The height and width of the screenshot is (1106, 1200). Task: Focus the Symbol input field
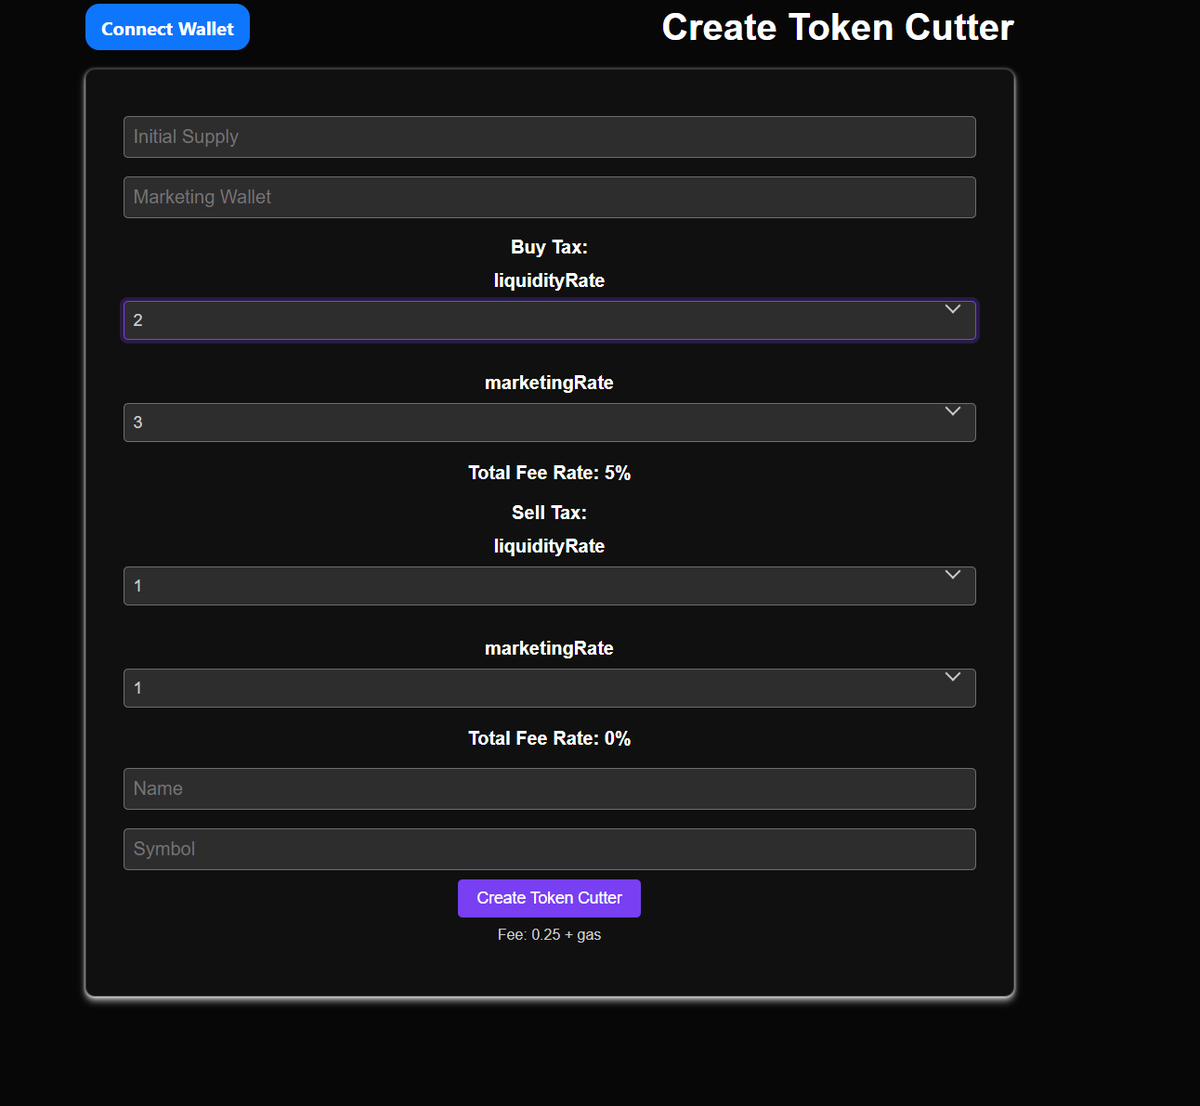549,849
